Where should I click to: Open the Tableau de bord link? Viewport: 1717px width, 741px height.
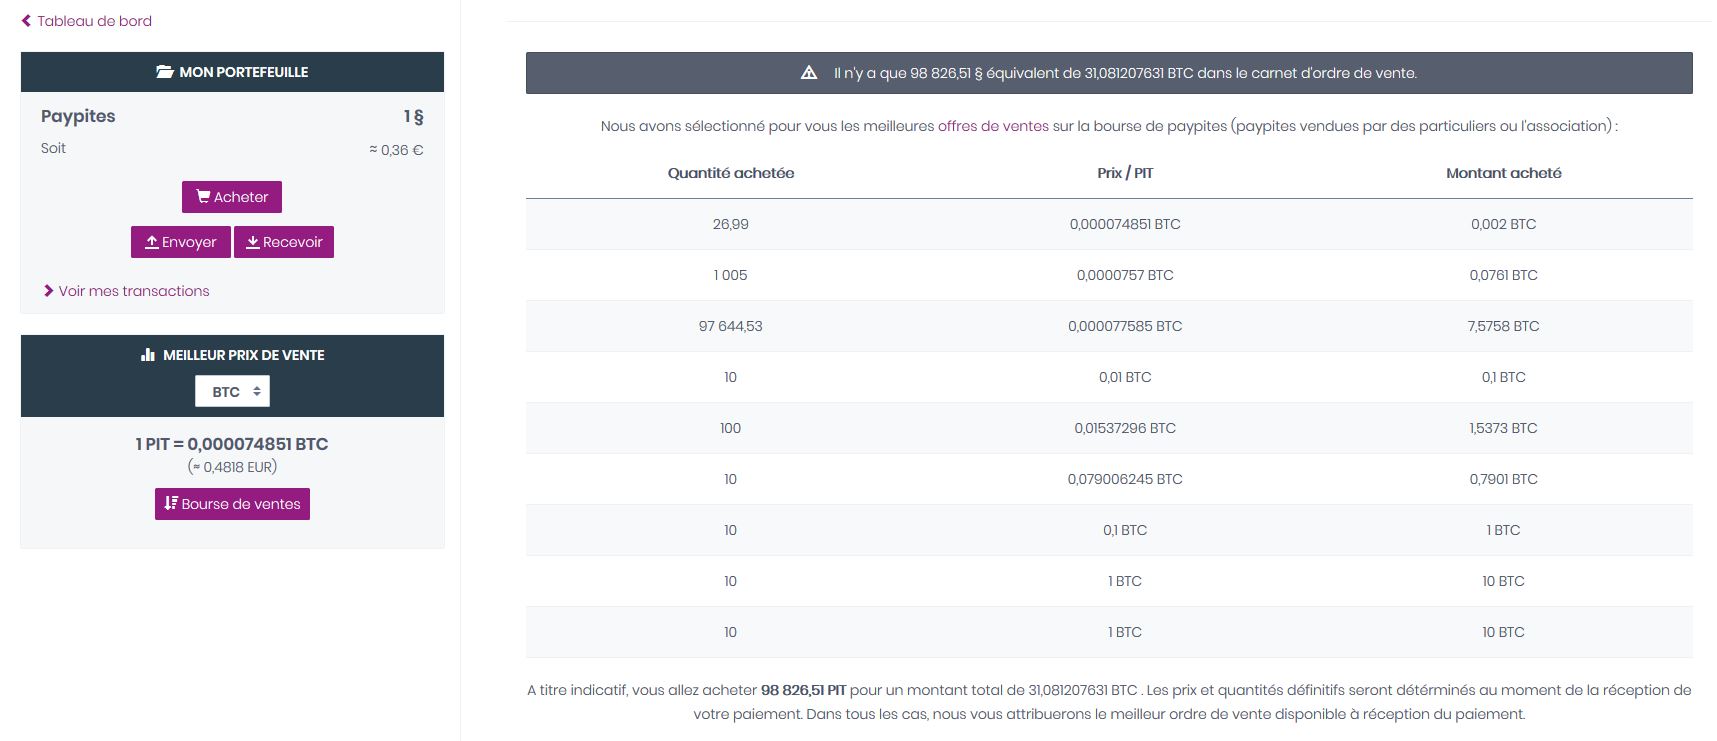[95, 21]
